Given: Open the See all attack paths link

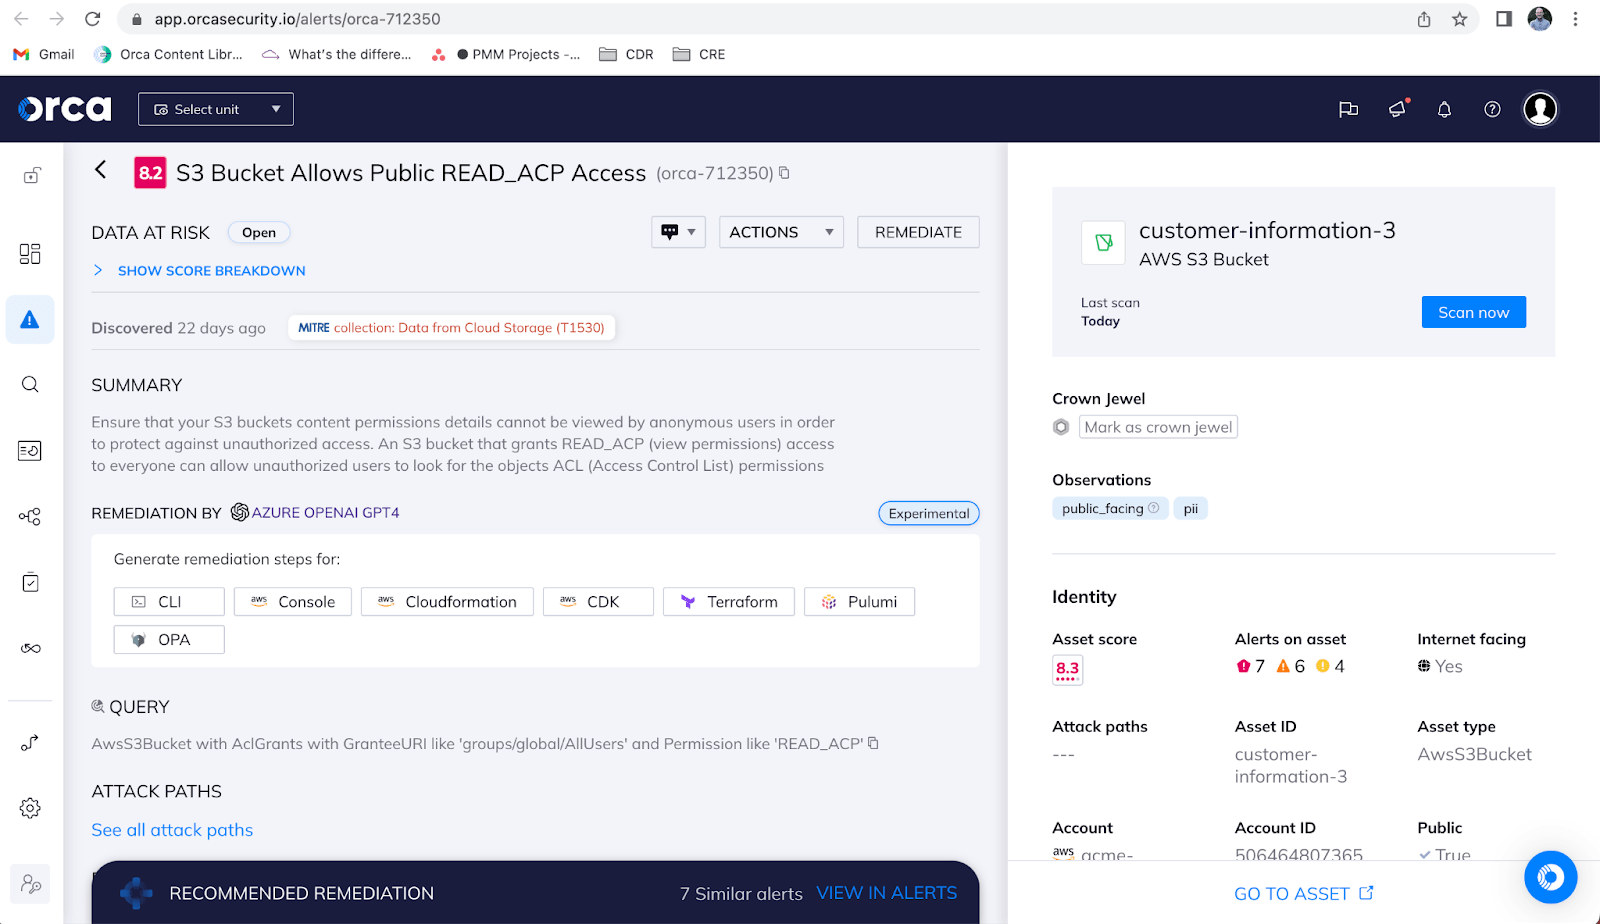Looking at the screenshot, I should click(x=171, y=829).
